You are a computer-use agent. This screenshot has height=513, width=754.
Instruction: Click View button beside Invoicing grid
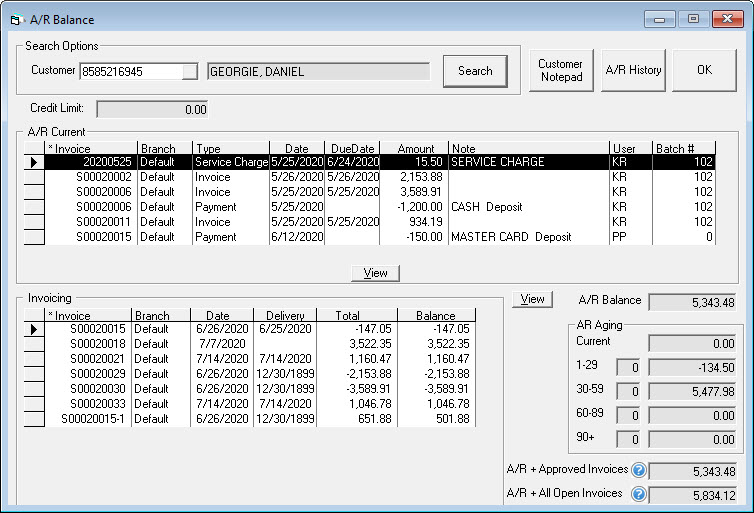click(x=532, y=299)
